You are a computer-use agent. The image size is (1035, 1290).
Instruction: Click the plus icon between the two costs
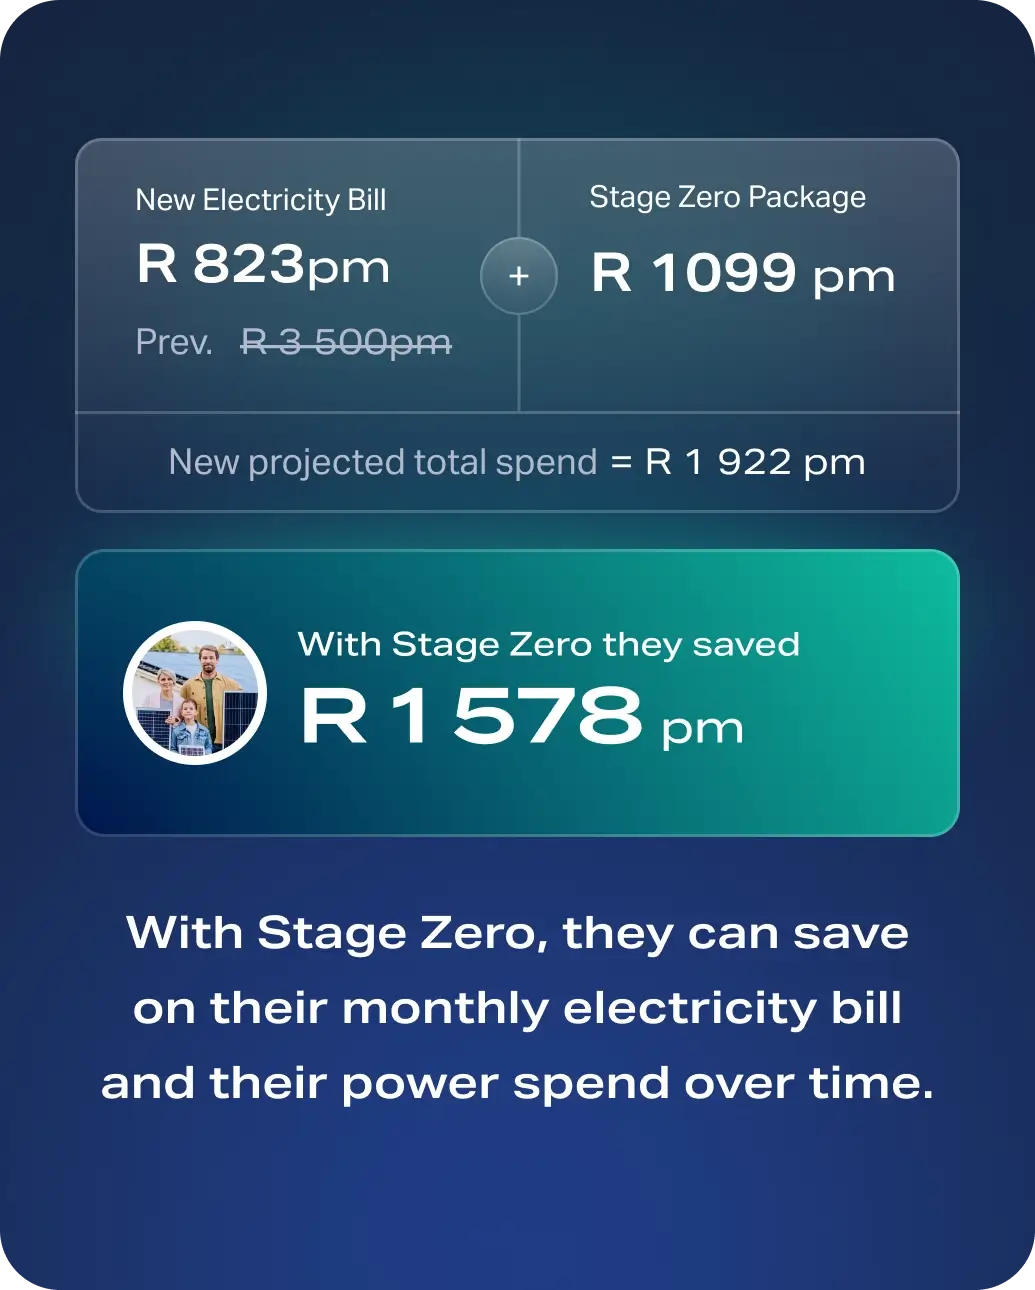coord(518,276)
